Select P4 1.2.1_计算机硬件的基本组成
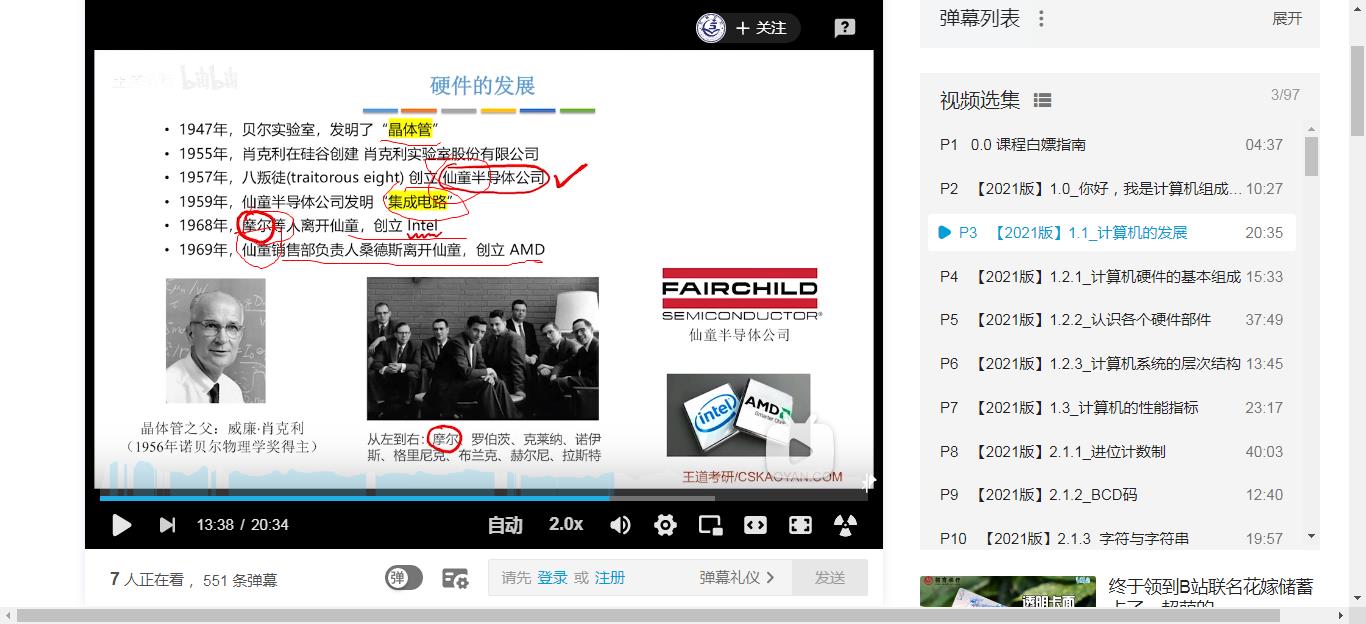This screenshot has width=1366, height=624. coord(1112,276)
